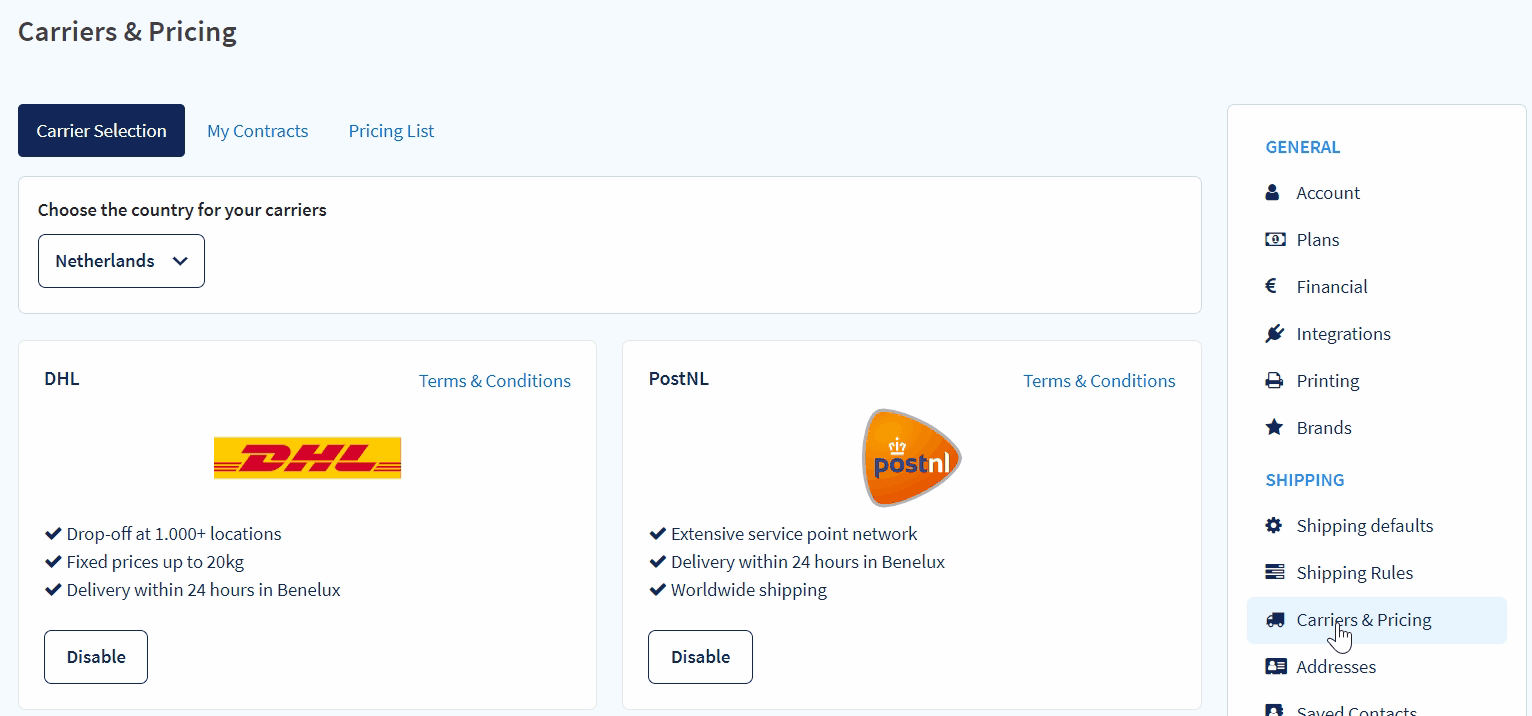
Task: Open the Plans menu item
Action: coord(1317,240)
